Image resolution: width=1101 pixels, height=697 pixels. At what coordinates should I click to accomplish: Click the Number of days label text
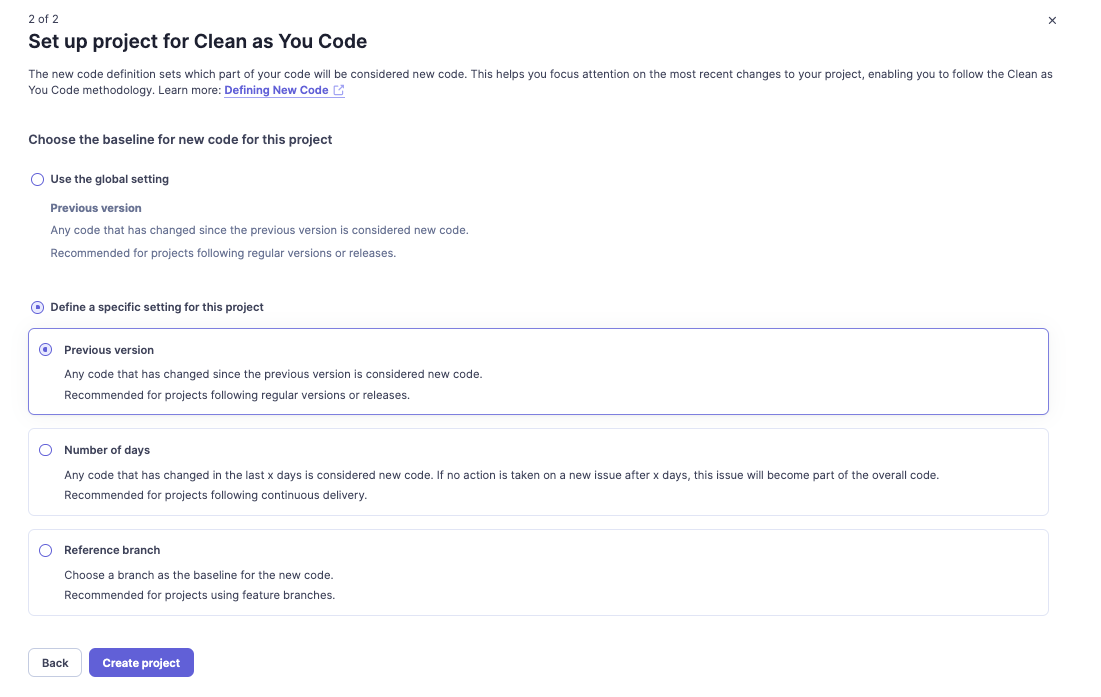(x=107, y=450)
